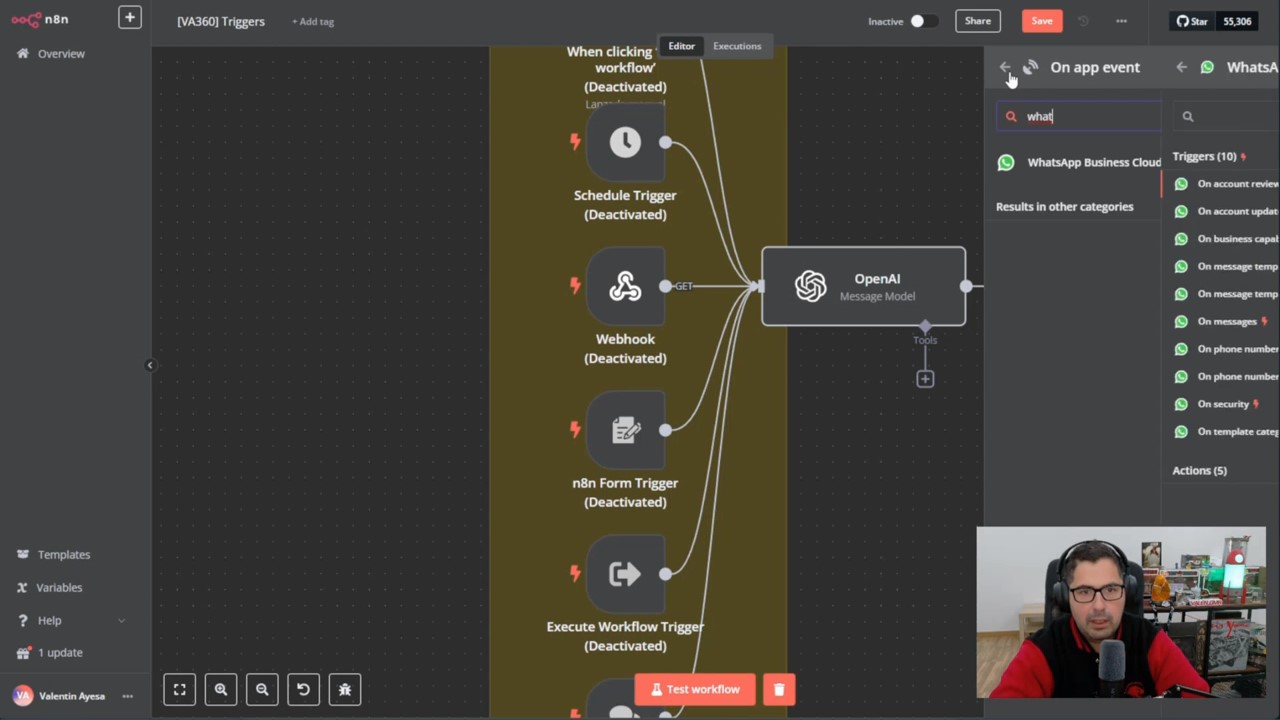Click the plus under OpenAI Tools
This screenshot has height=720, width=1280.
point(925,379)
